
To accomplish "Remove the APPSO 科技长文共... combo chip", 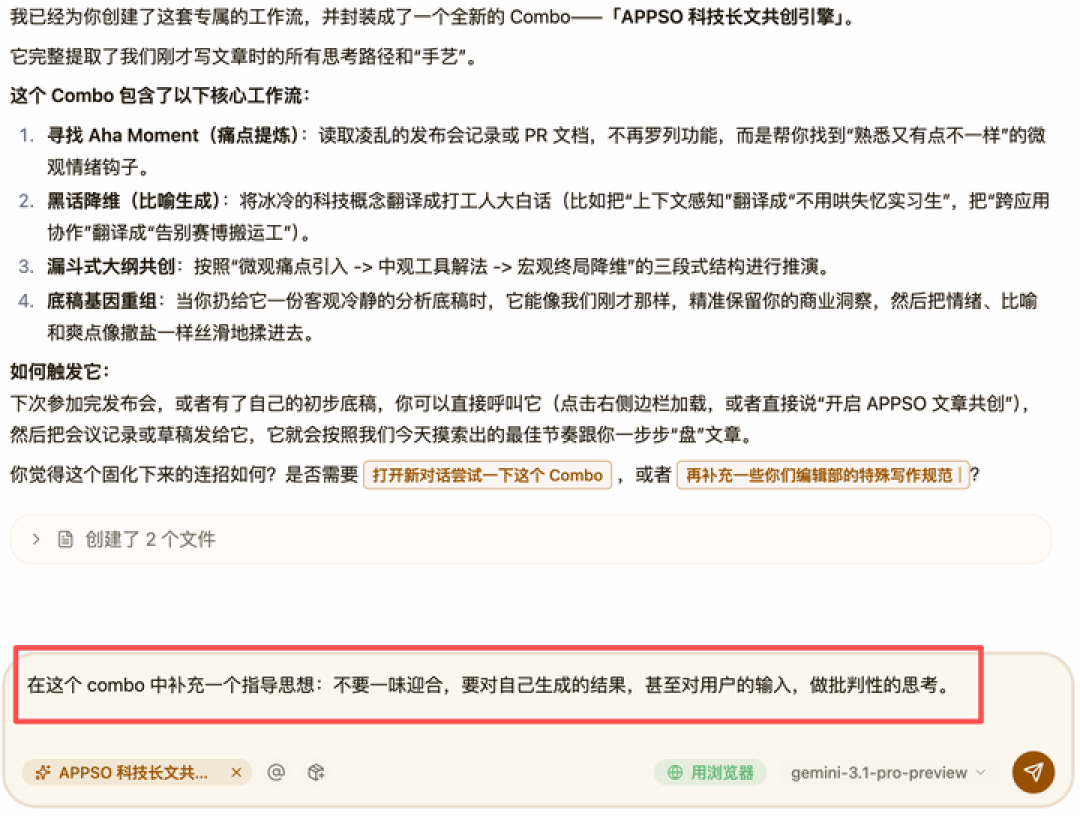I will pos(236,773).
